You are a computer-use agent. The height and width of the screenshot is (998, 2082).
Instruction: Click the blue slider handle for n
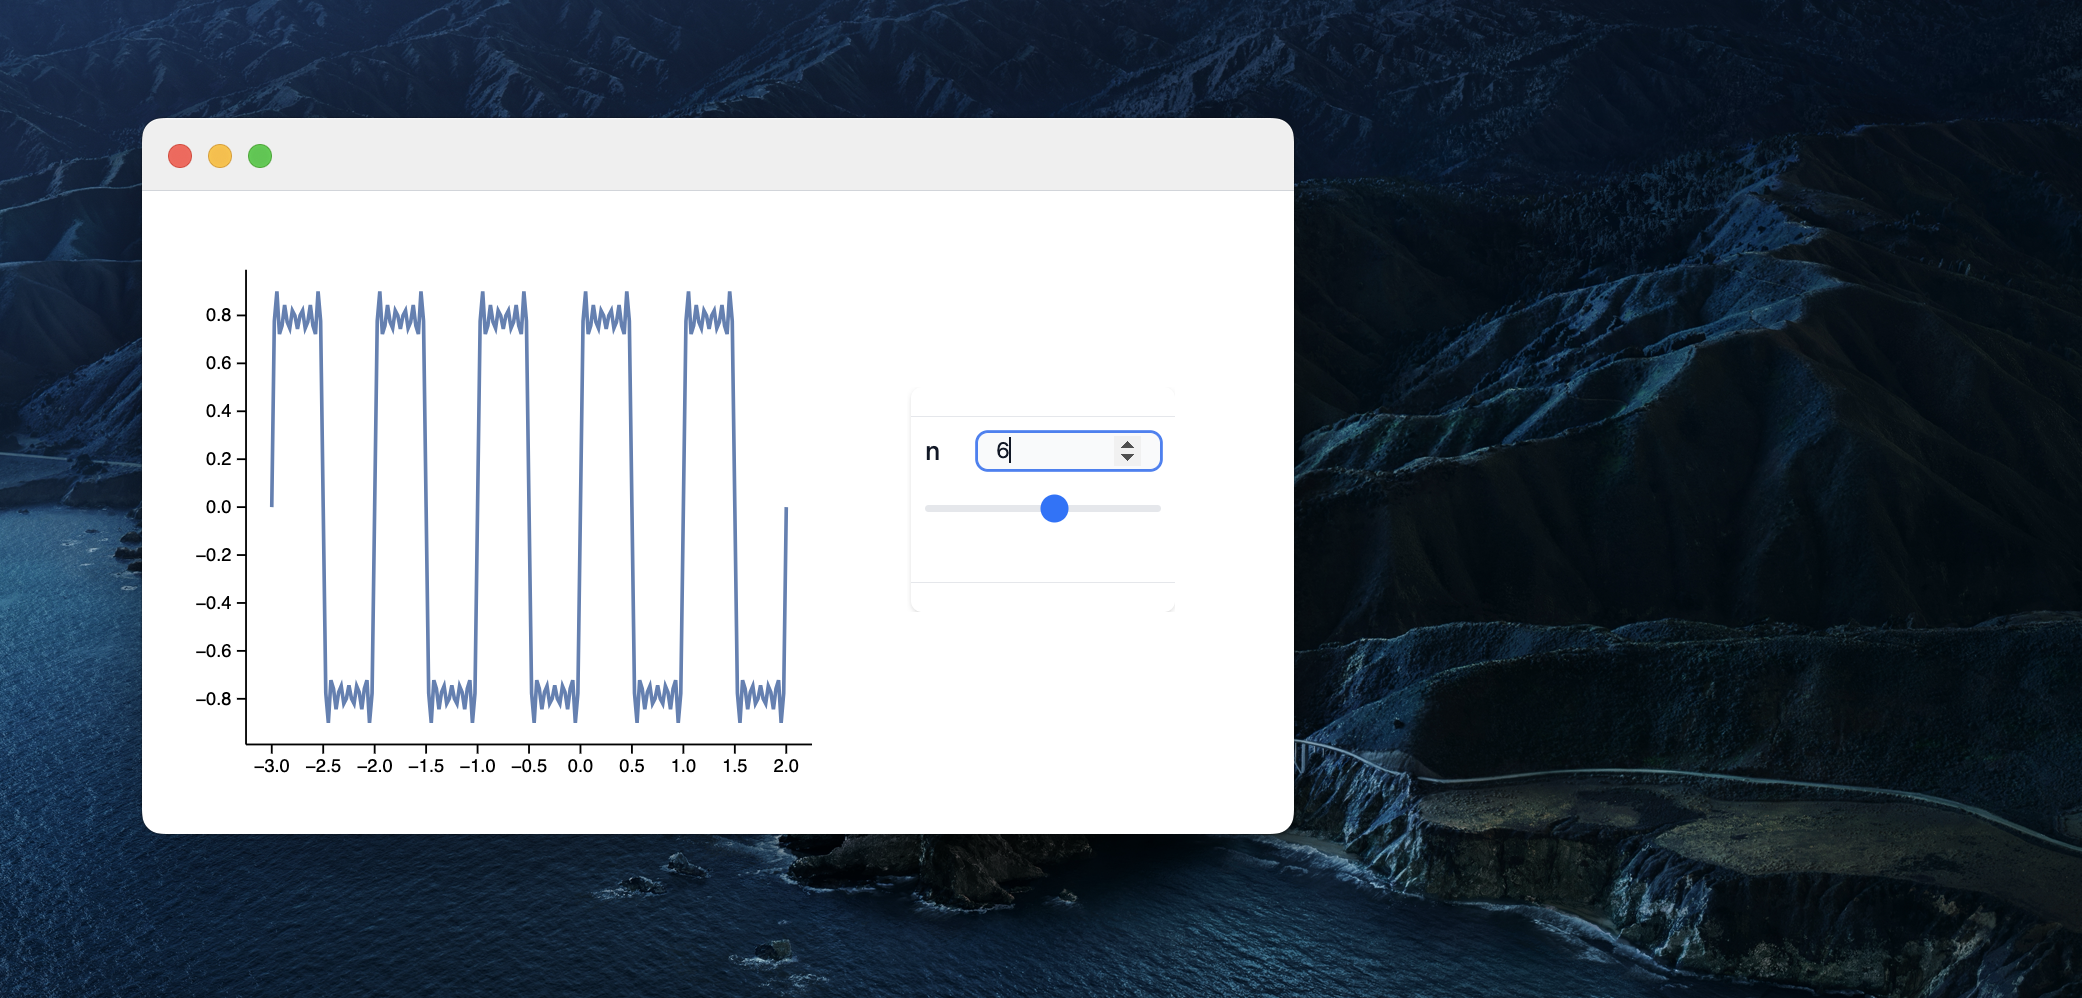pyautogui.click(x=1054, y=508)
